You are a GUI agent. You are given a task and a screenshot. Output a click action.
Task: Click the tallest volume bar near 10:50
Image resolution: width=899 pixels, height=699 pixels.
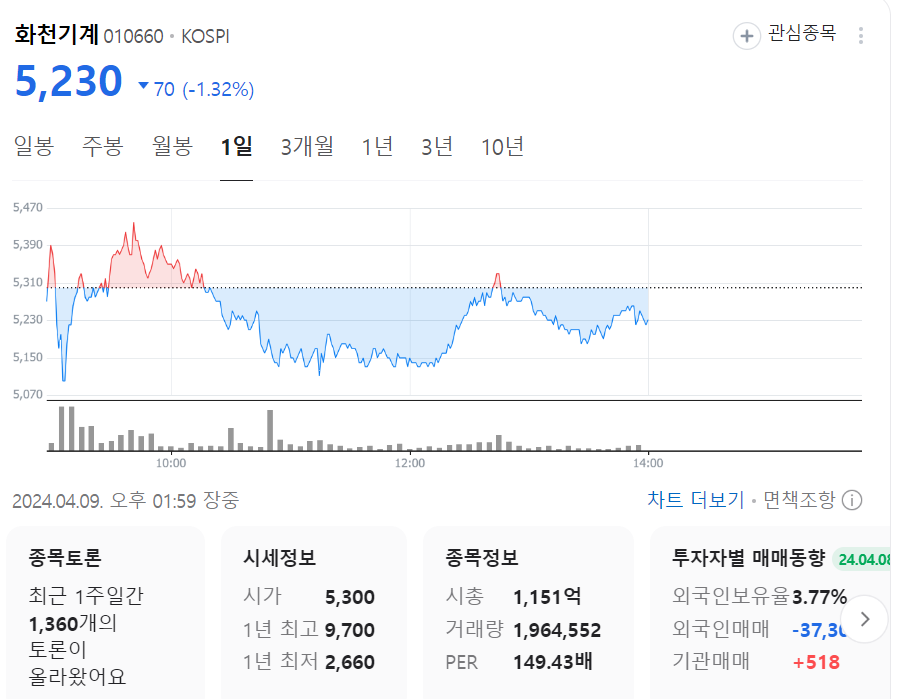[x=270, y=430]
